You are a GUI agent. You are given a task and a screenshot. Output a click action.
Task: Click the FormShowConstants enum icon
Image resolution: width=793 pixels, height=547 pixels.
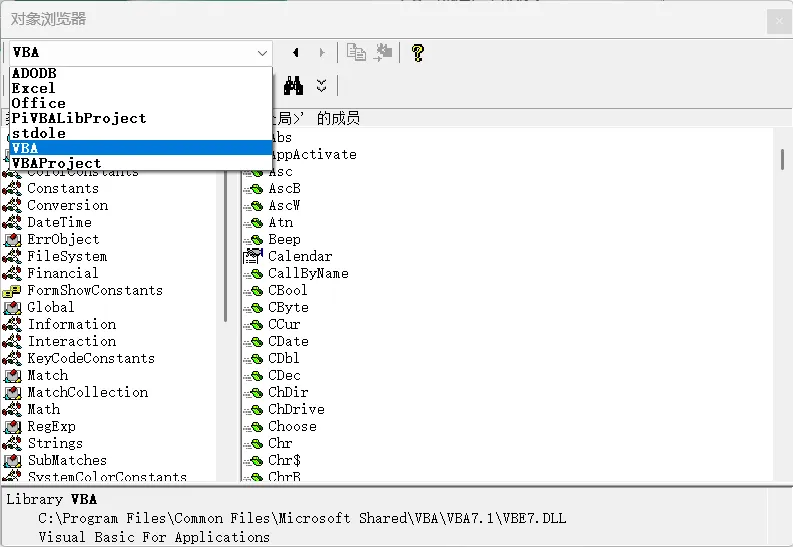click(x=12, y=291)
